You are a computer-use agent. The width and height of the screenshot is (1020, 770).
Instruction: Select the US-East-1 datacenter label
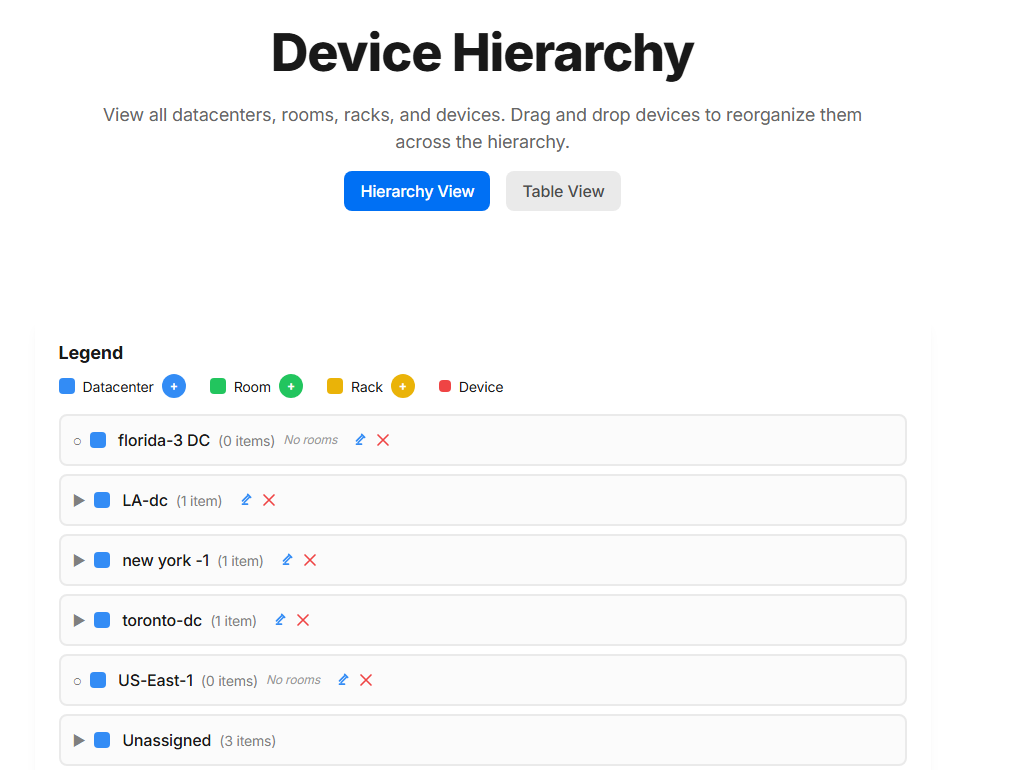[155, 680]
